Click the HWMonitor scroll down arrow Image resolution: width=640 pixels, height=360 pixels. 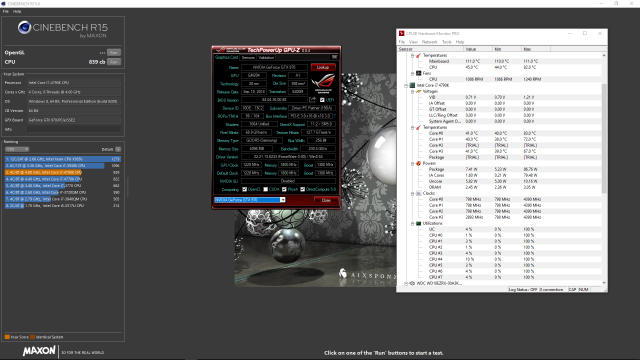(604, 283)
